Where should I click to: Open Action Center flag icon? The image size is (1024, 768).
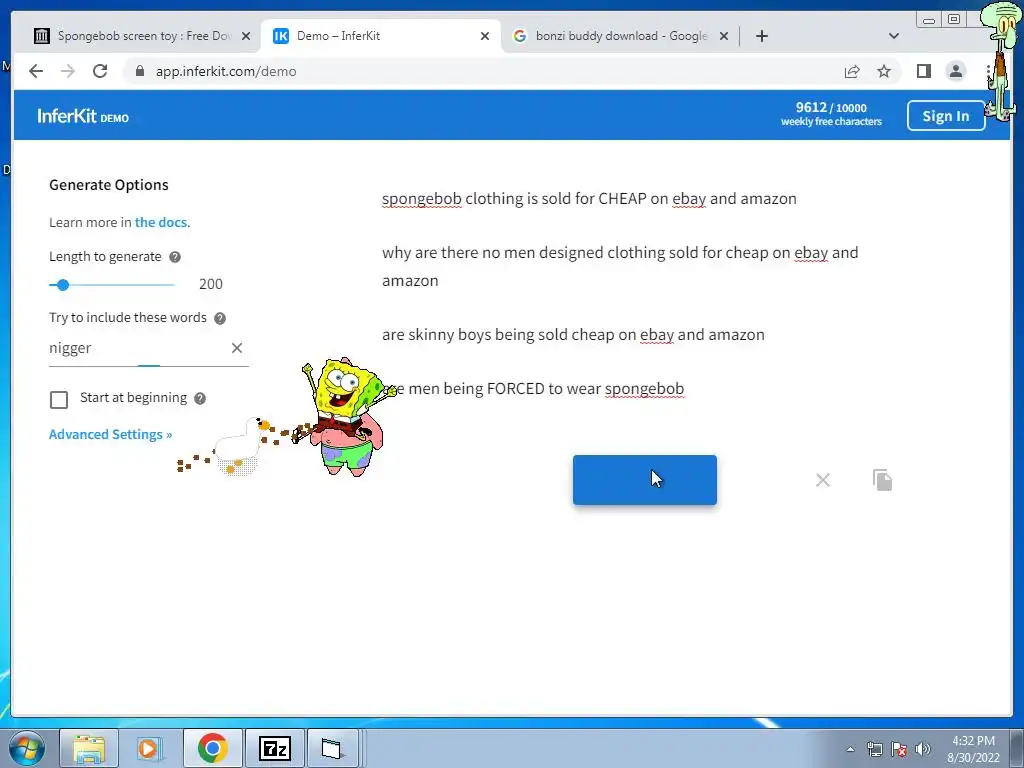coord(899,749)
